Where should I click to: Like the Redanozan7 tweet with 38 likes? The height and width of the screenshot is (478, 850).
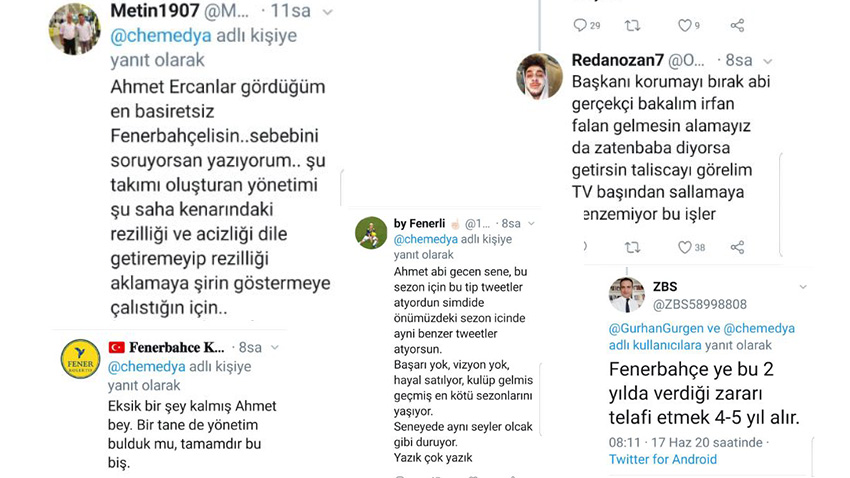tap(685, 247)
